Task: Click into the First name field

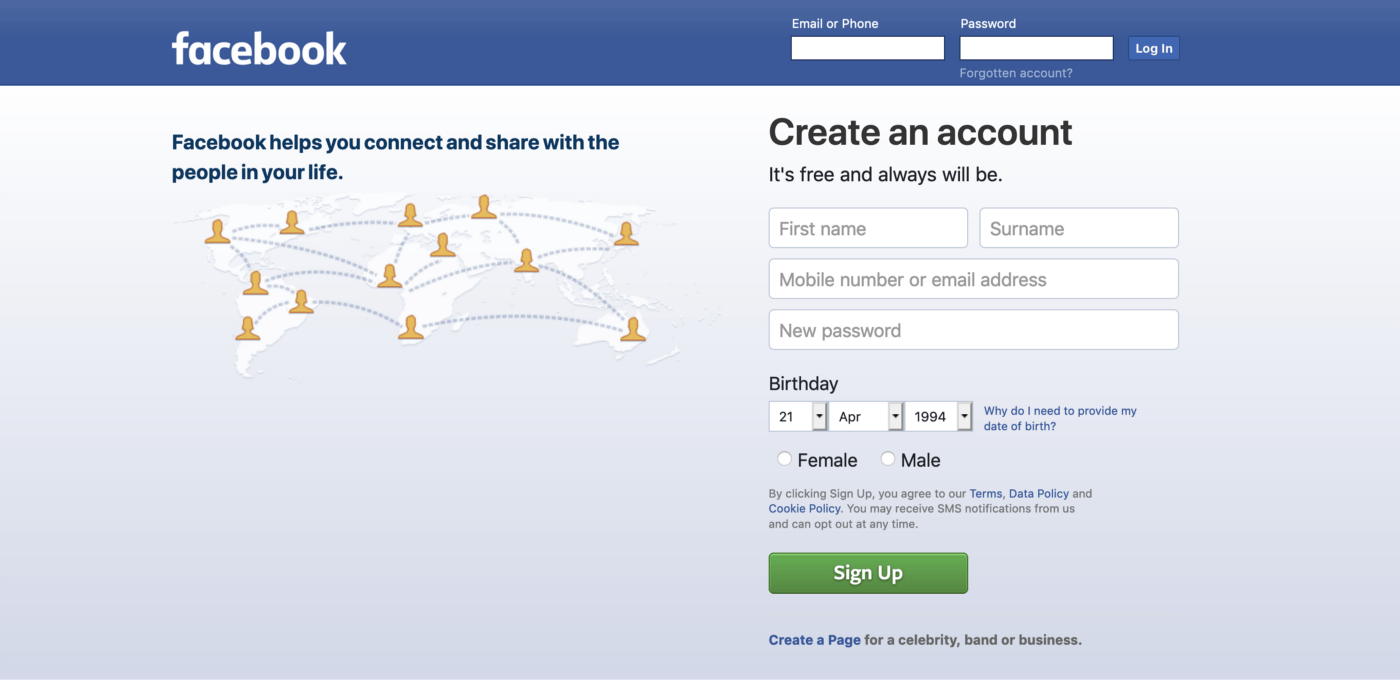Action: click(868, 228)
